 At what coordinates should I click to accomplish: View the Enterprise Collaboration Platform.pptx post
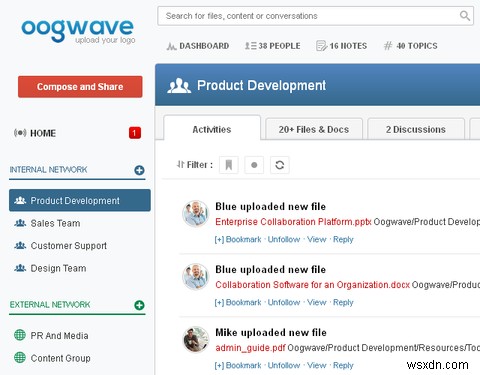click(x=316, y=239)
